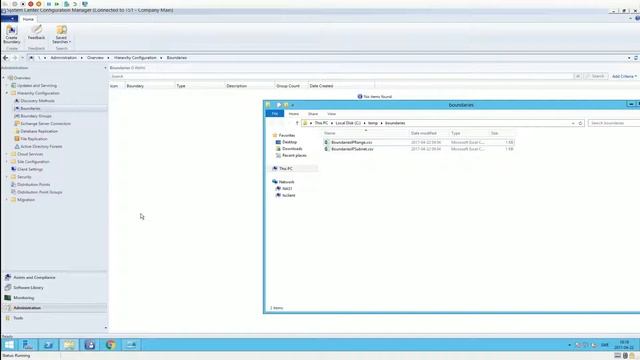
Task: Click Overview in the breadcrumb path
Action: tap(95, 58)
